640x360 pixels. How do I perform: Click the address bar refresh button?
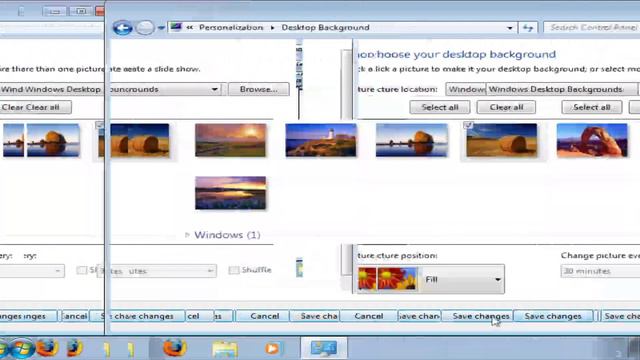(528, 28)
